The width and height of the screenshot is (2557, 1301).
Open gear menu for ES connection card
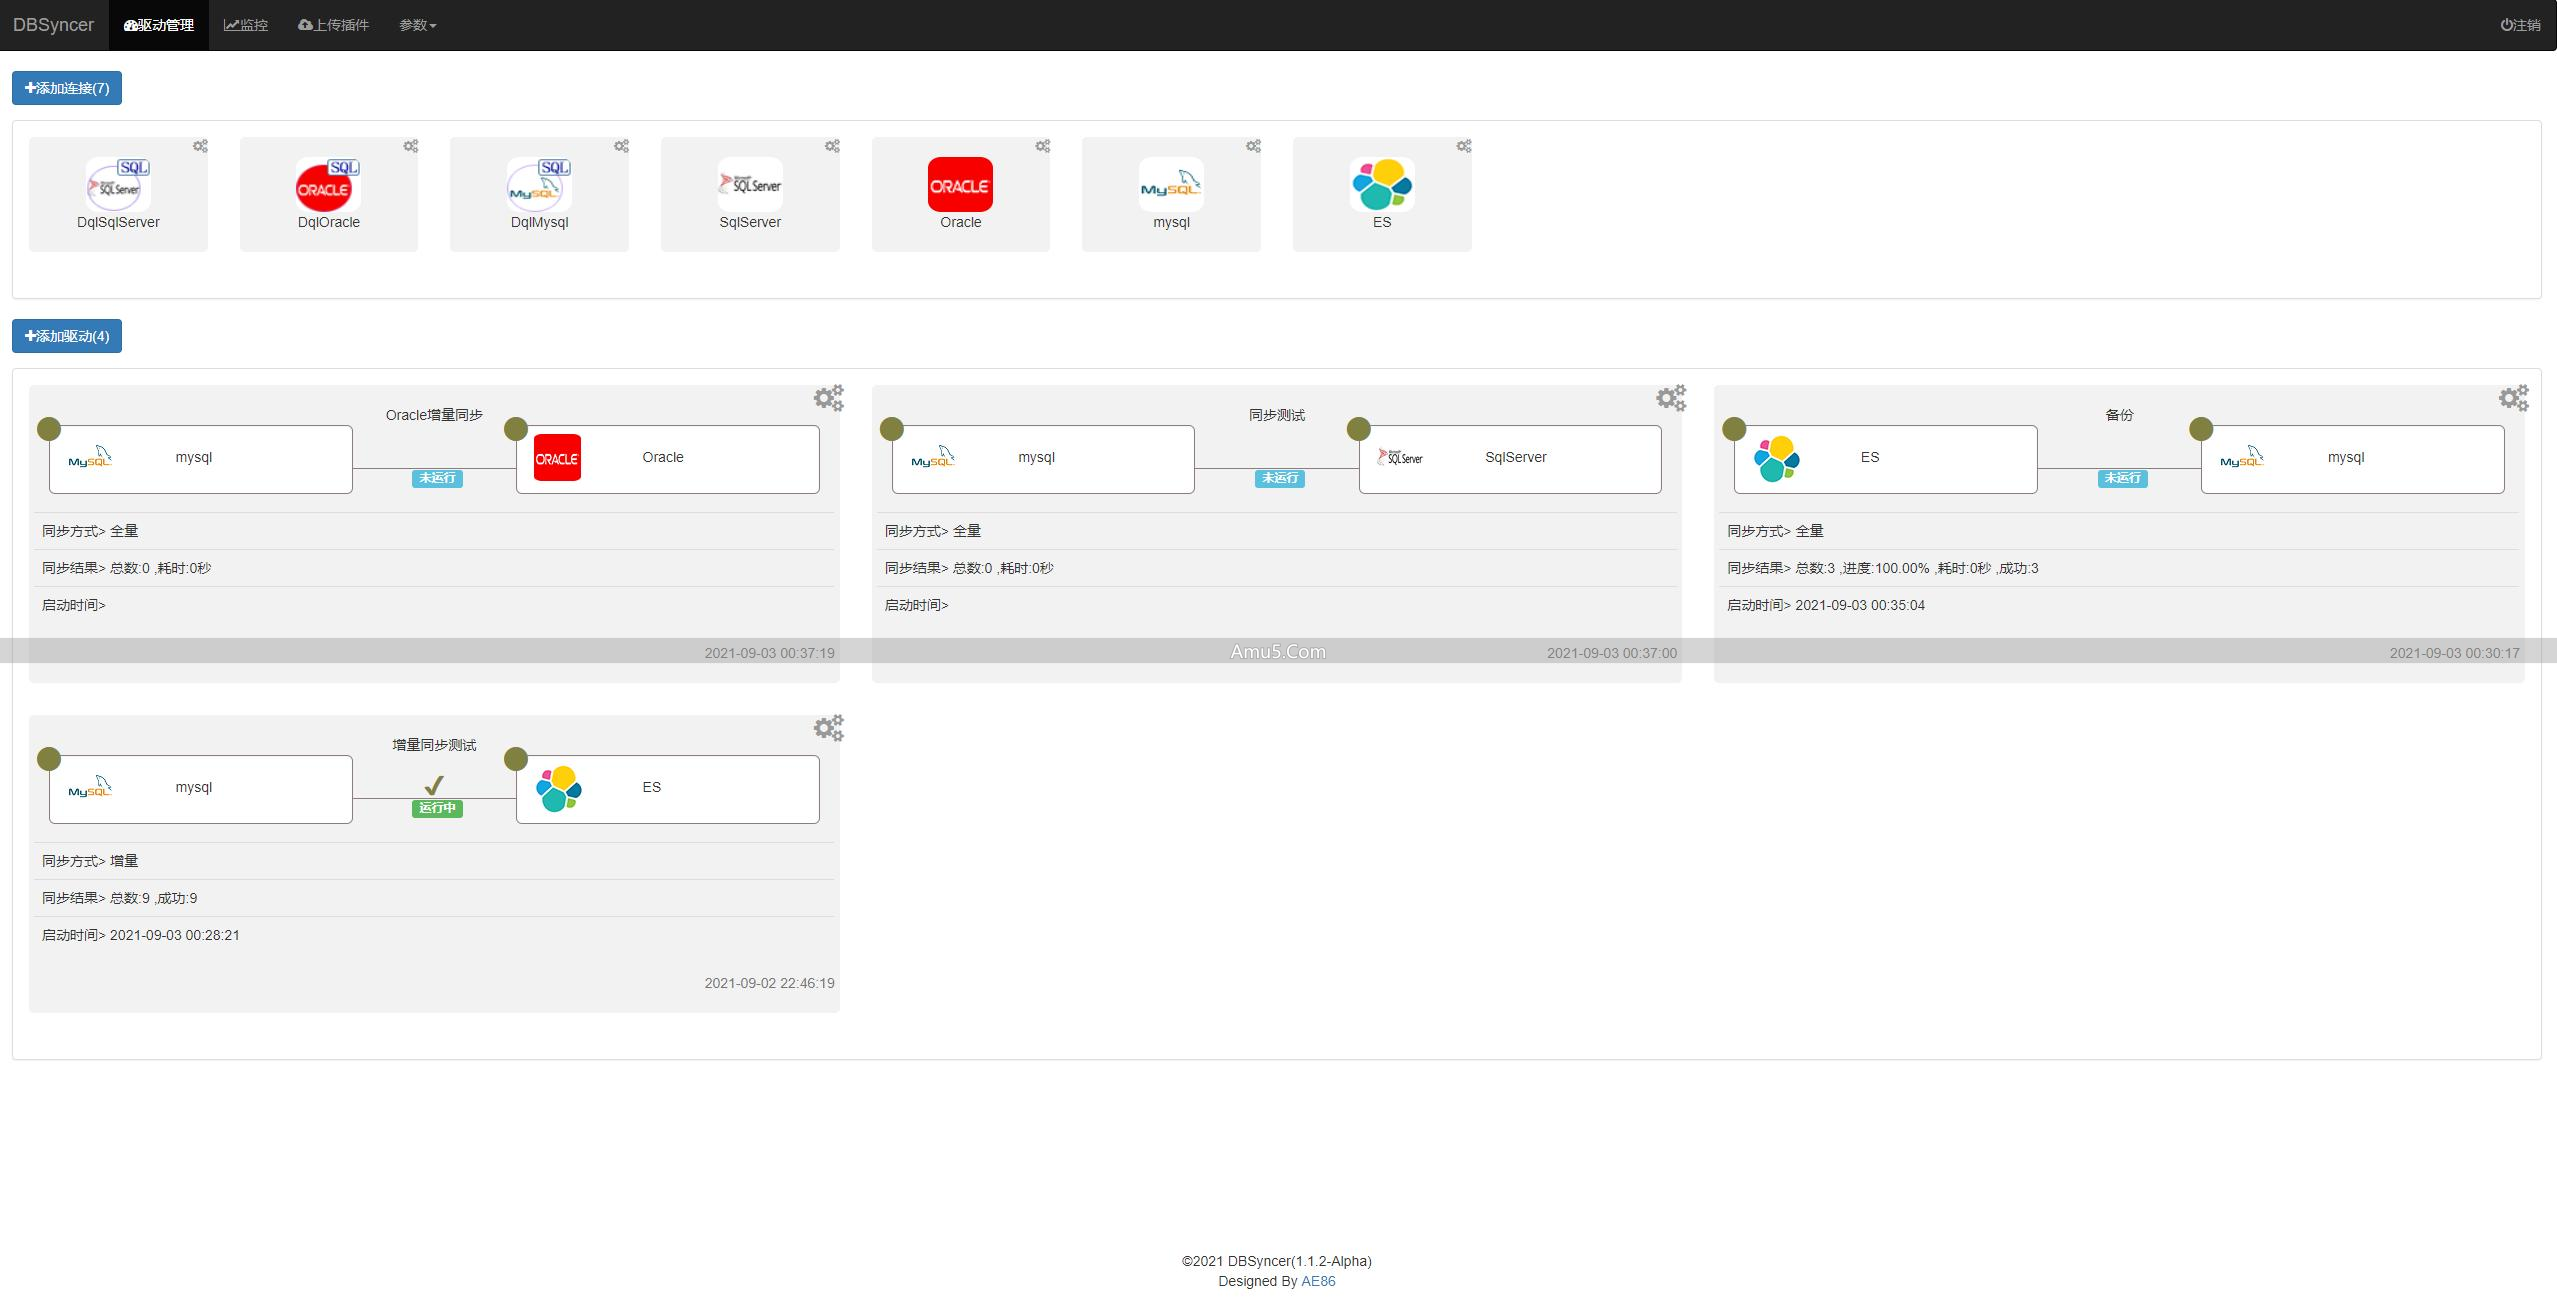tap(1464, 146)
